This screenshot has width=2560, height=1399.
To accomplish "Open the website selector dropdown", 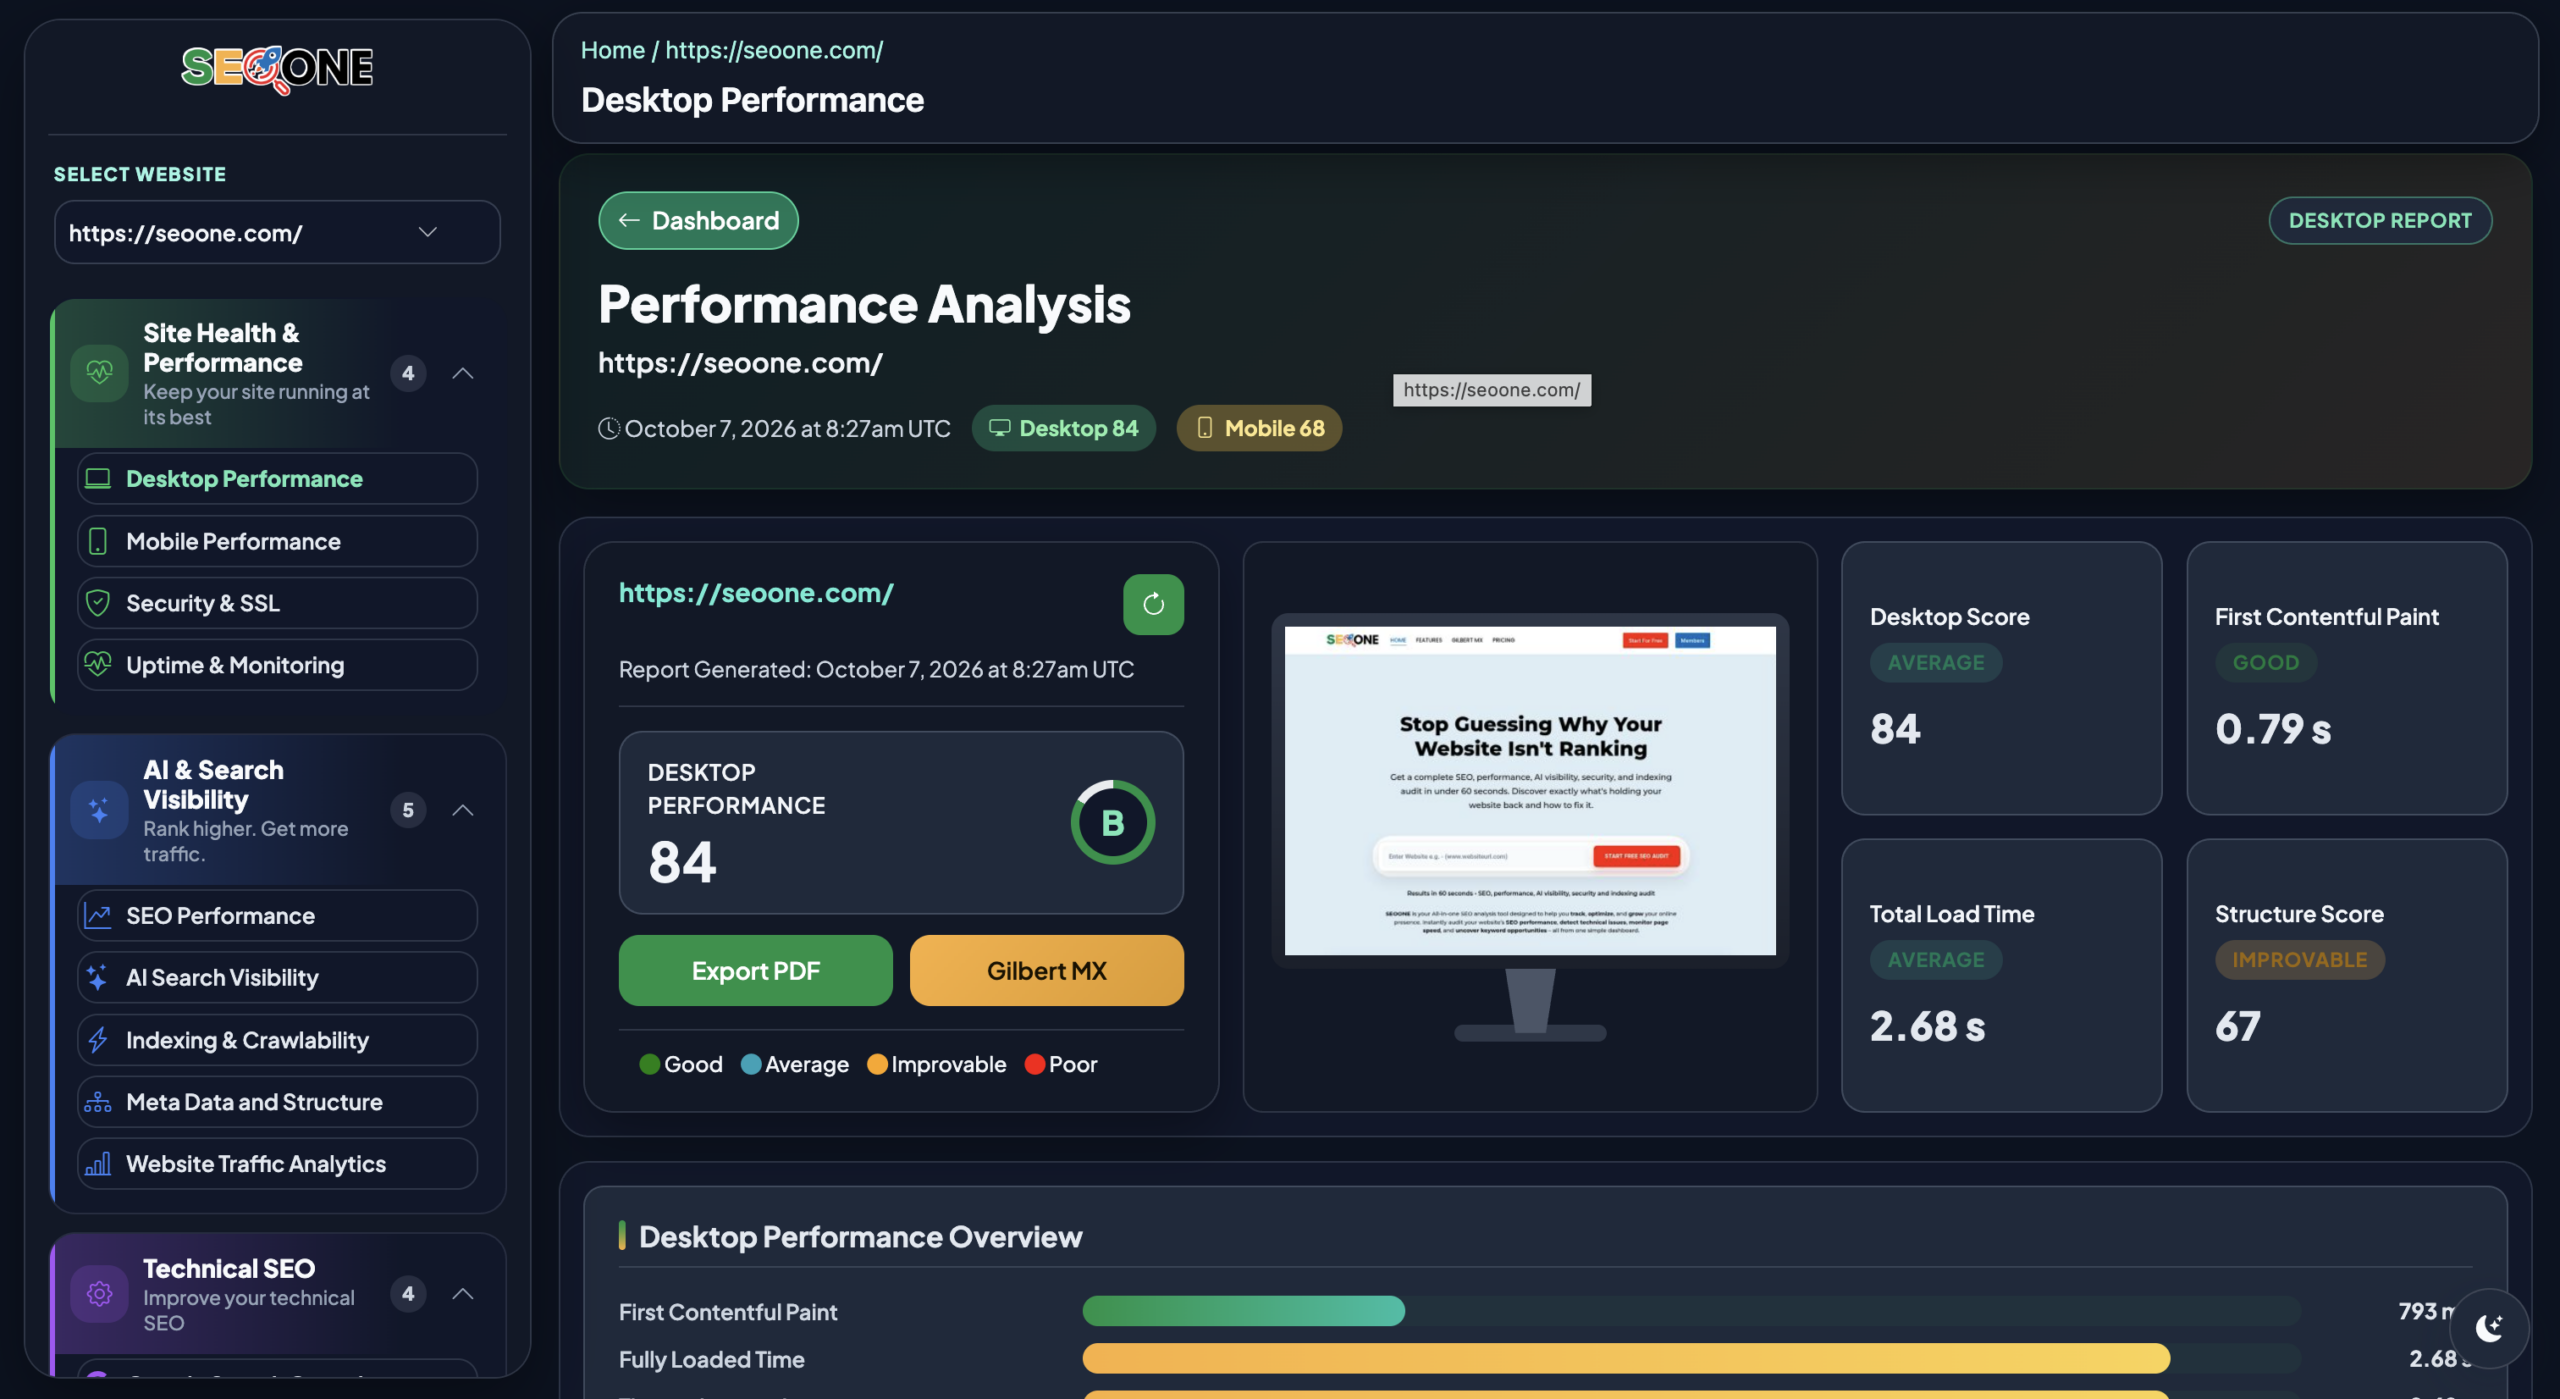I will pos(277,232).
